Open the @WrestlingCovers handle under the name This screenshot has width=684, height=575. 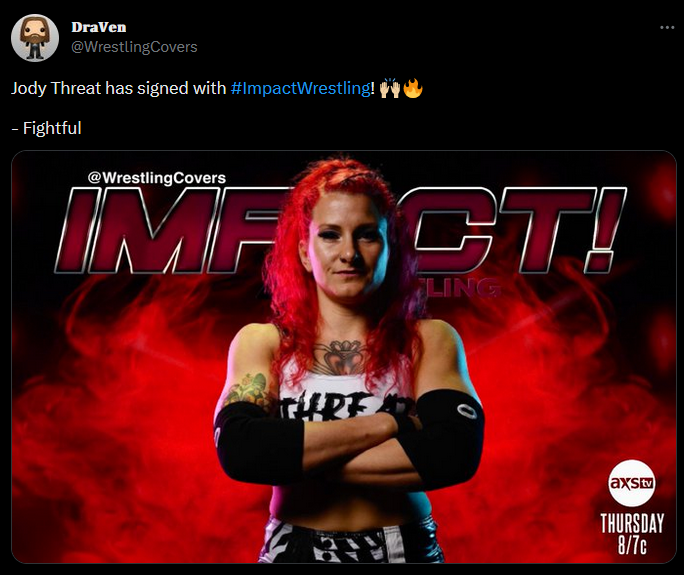click(134, 47)
